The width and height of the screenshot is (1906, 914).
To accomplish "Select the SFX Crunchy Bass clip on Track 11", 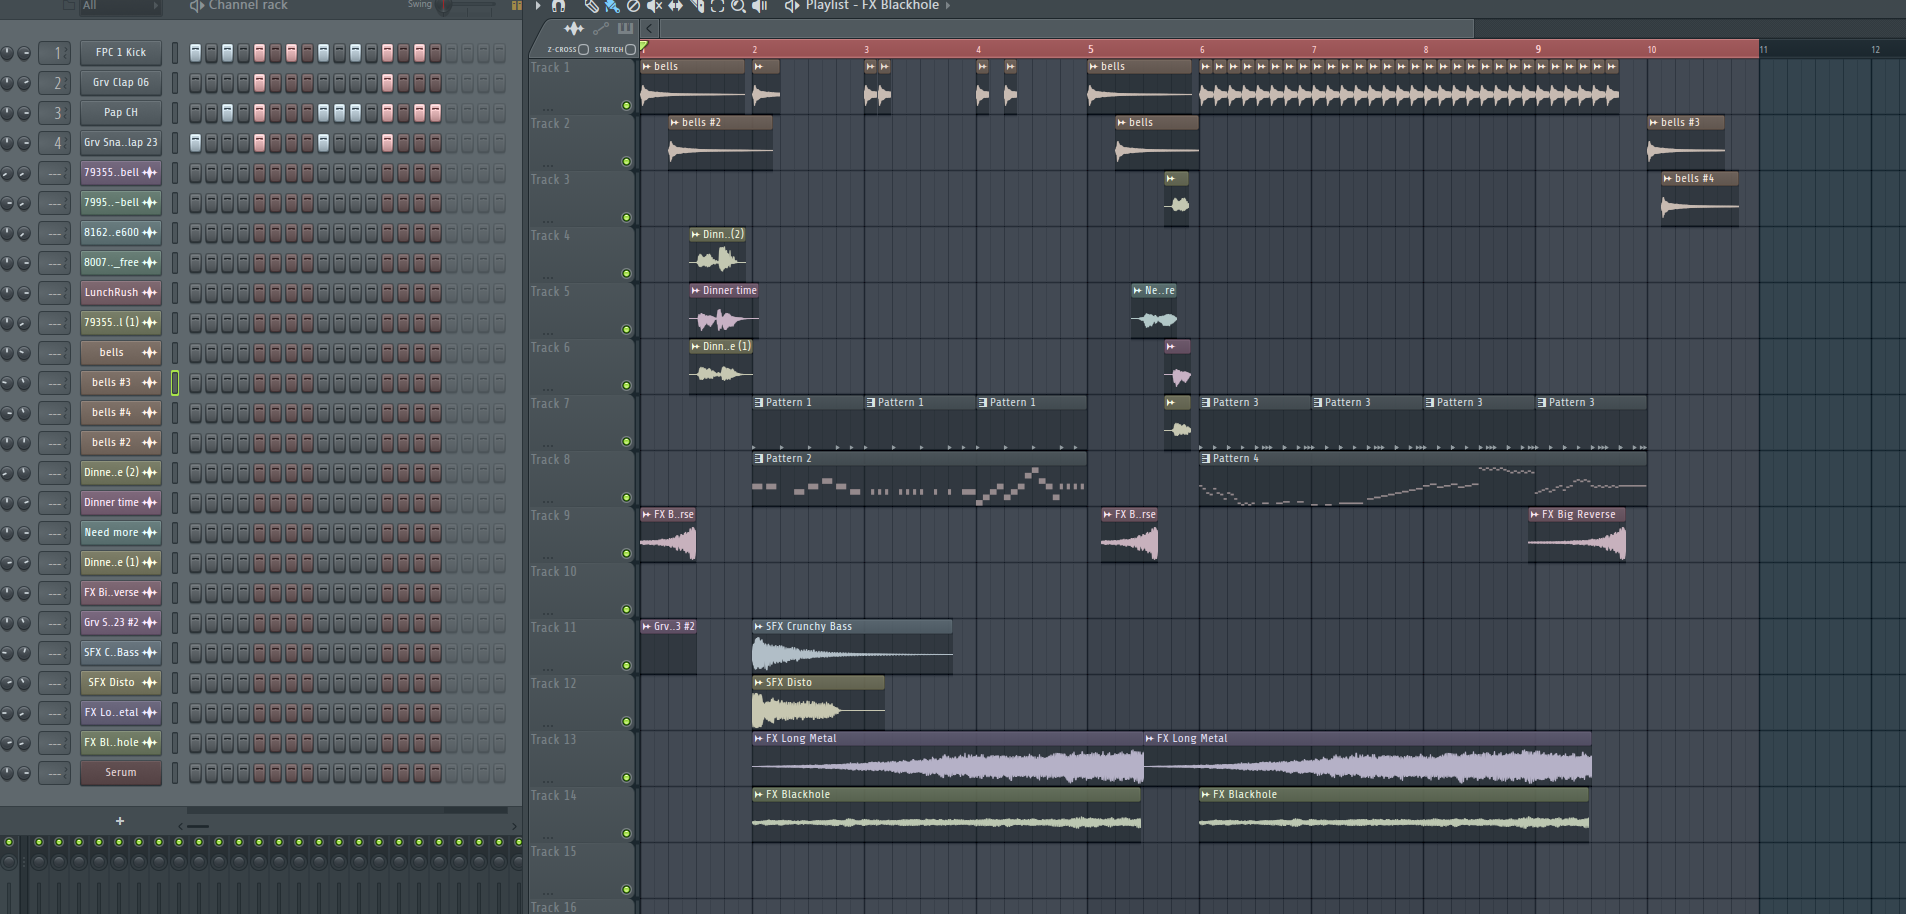I will (852, 646).
